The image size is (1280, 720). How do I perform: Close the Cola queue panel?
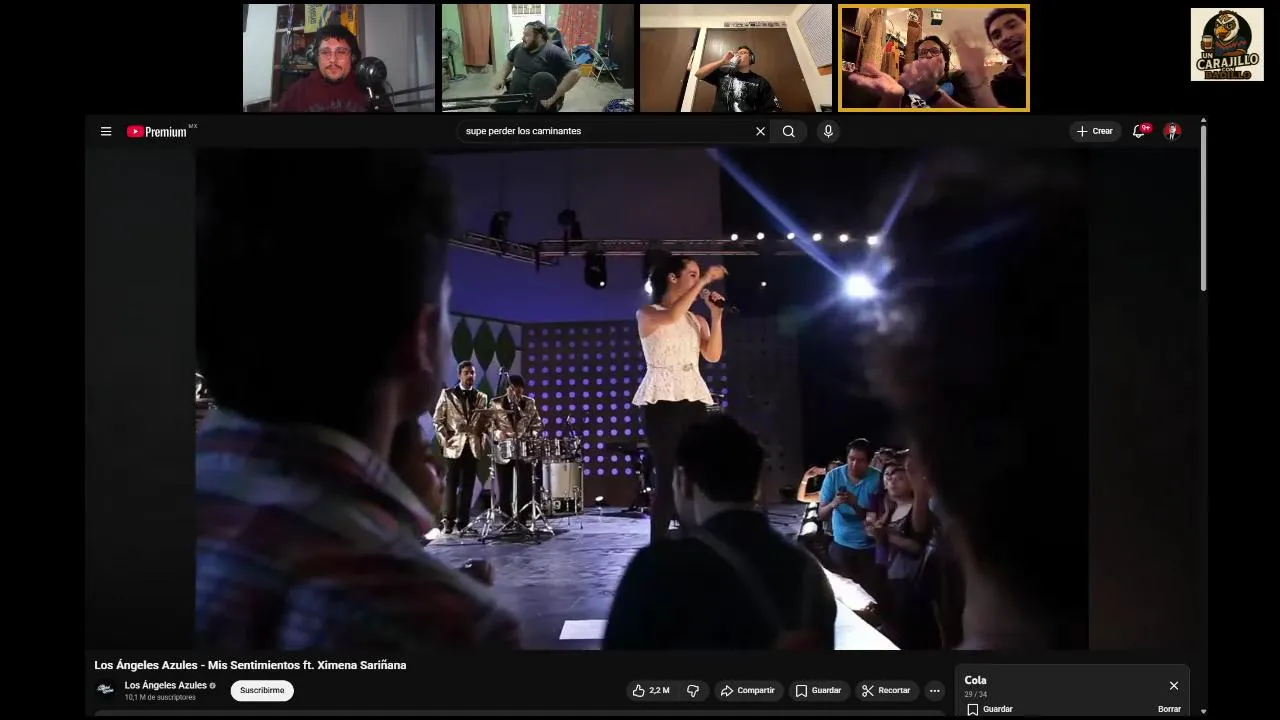click(1174, 685)
